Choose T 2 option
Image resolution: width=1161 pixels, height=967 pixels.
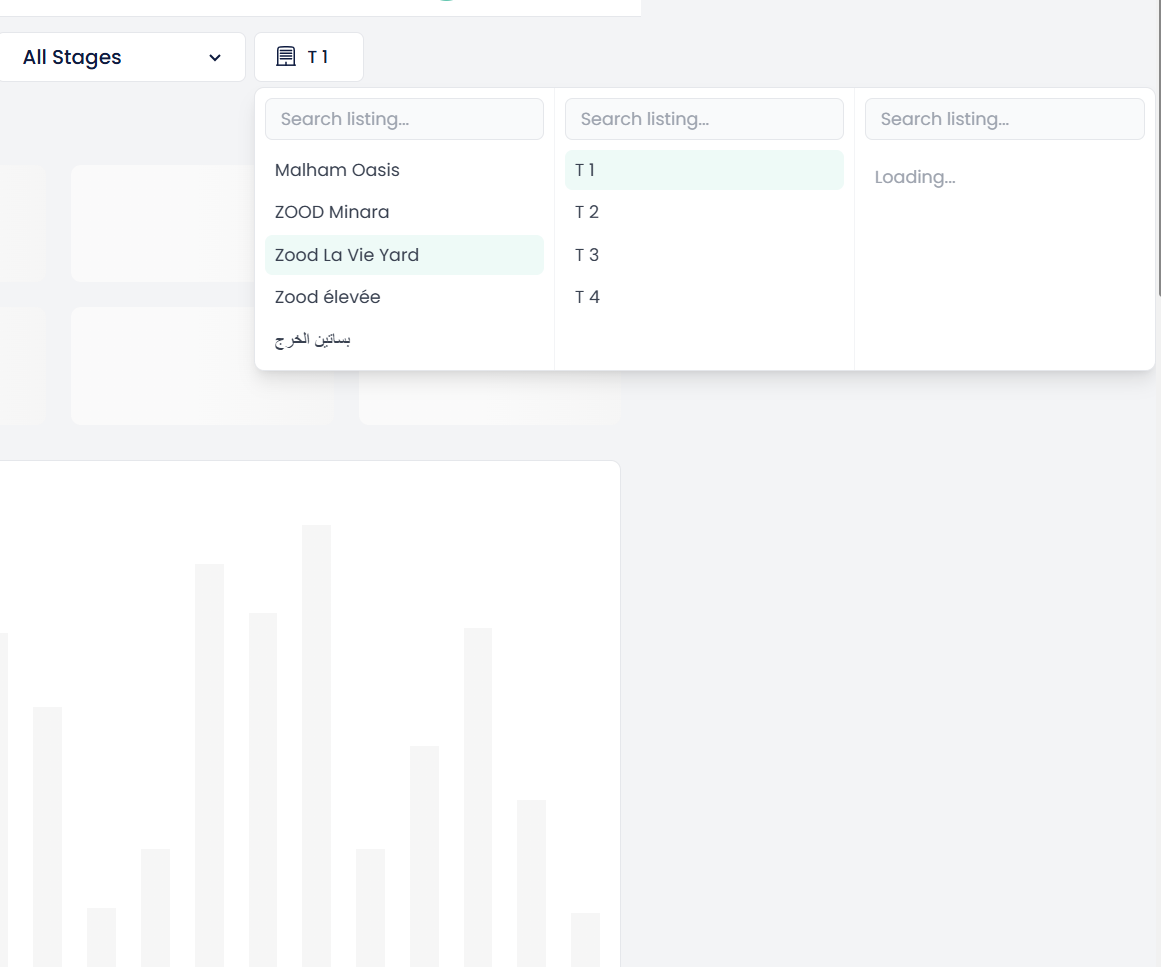point(704,213)
